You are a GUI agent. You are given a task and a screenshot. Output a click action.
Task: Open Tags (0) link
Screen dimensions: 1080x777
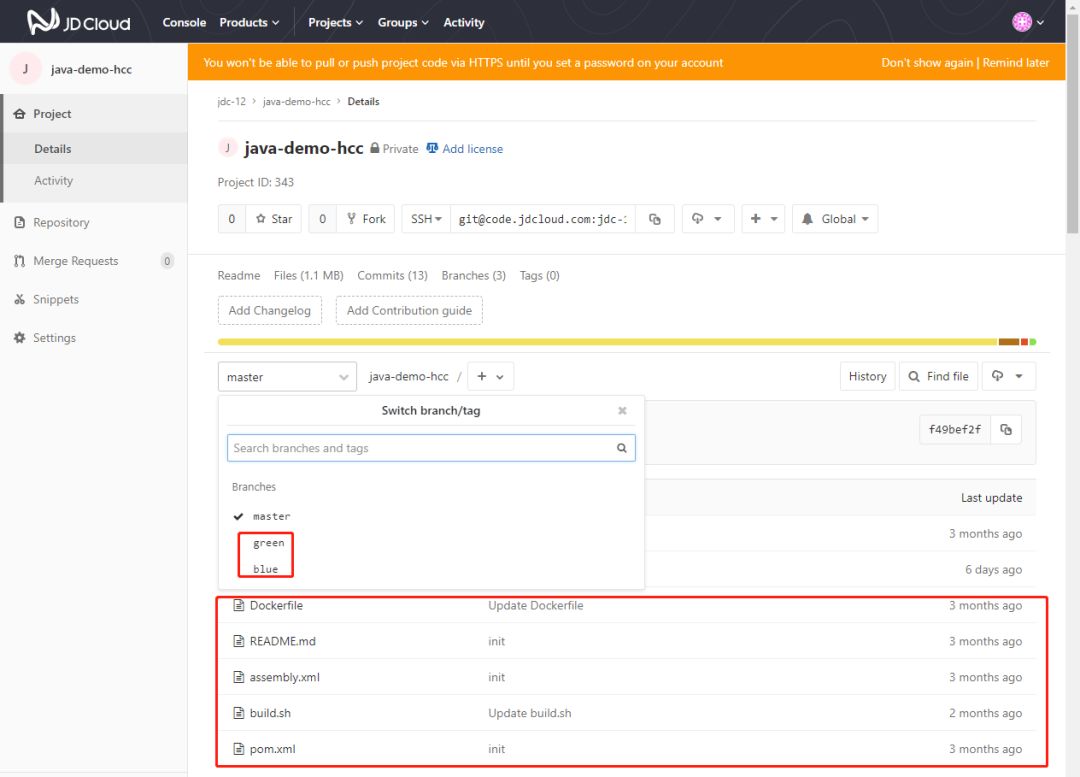[x=539, y=276]
